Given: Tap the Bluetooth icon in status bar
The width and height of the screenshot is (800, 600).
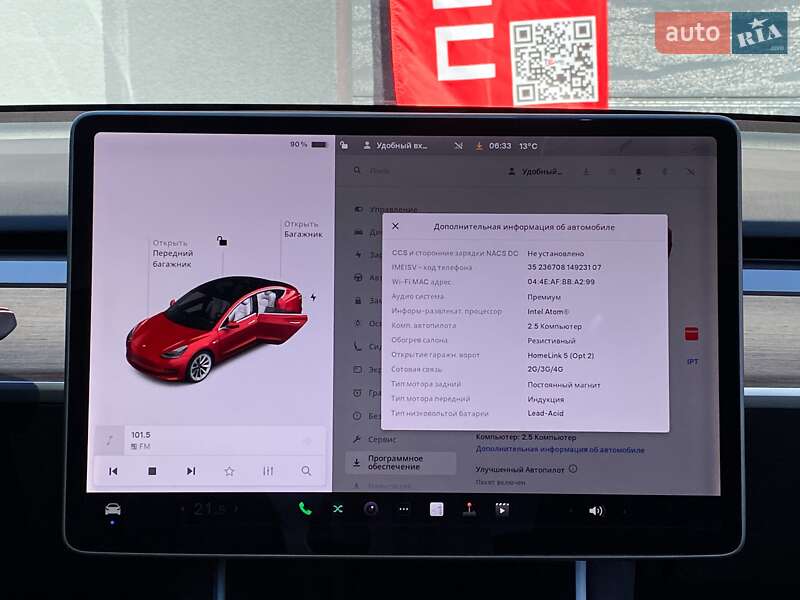Looking at the screenshot, I should (456, 146).
